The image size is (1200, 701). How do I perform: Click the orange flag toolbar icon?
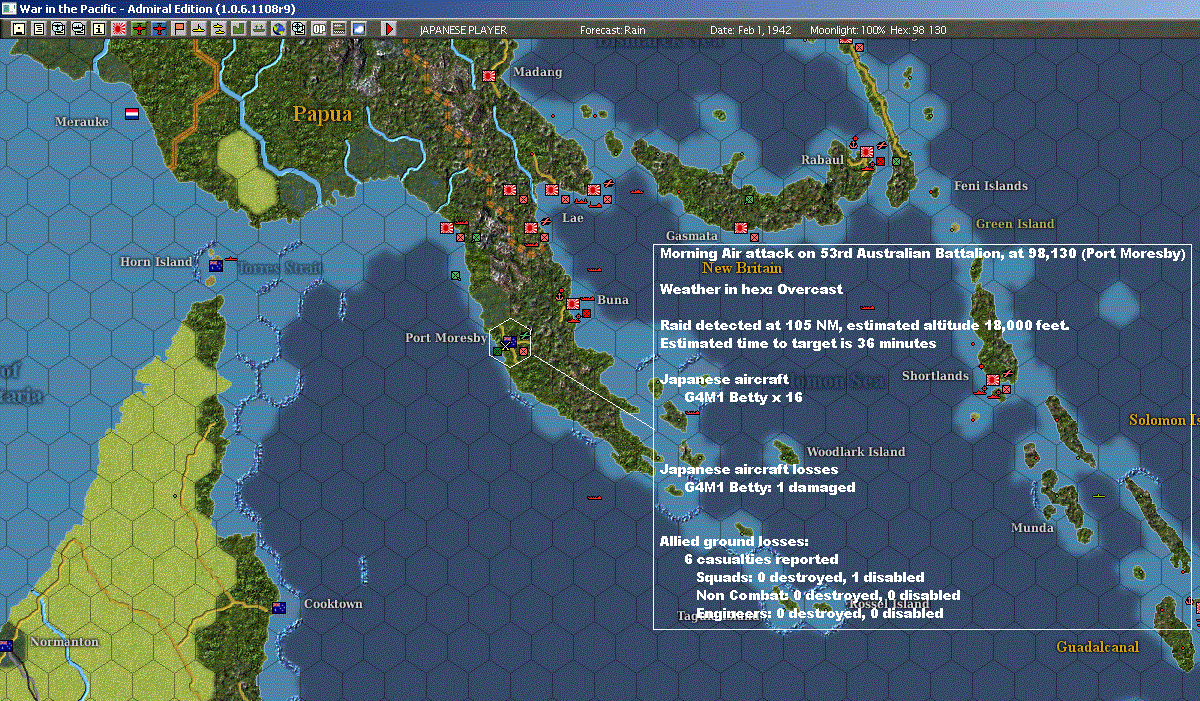coord(179,29)
